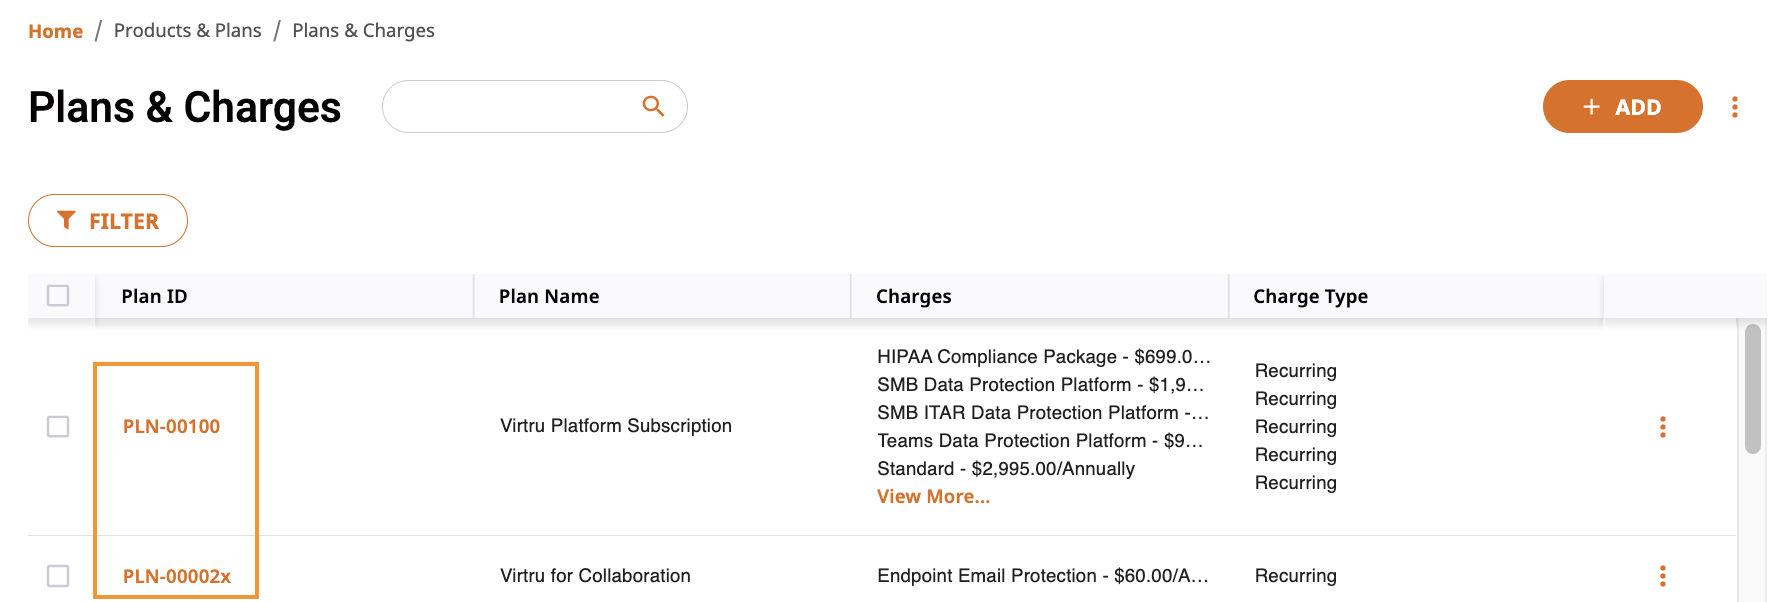Click the Plans & Charges page heading

(185, 107)
